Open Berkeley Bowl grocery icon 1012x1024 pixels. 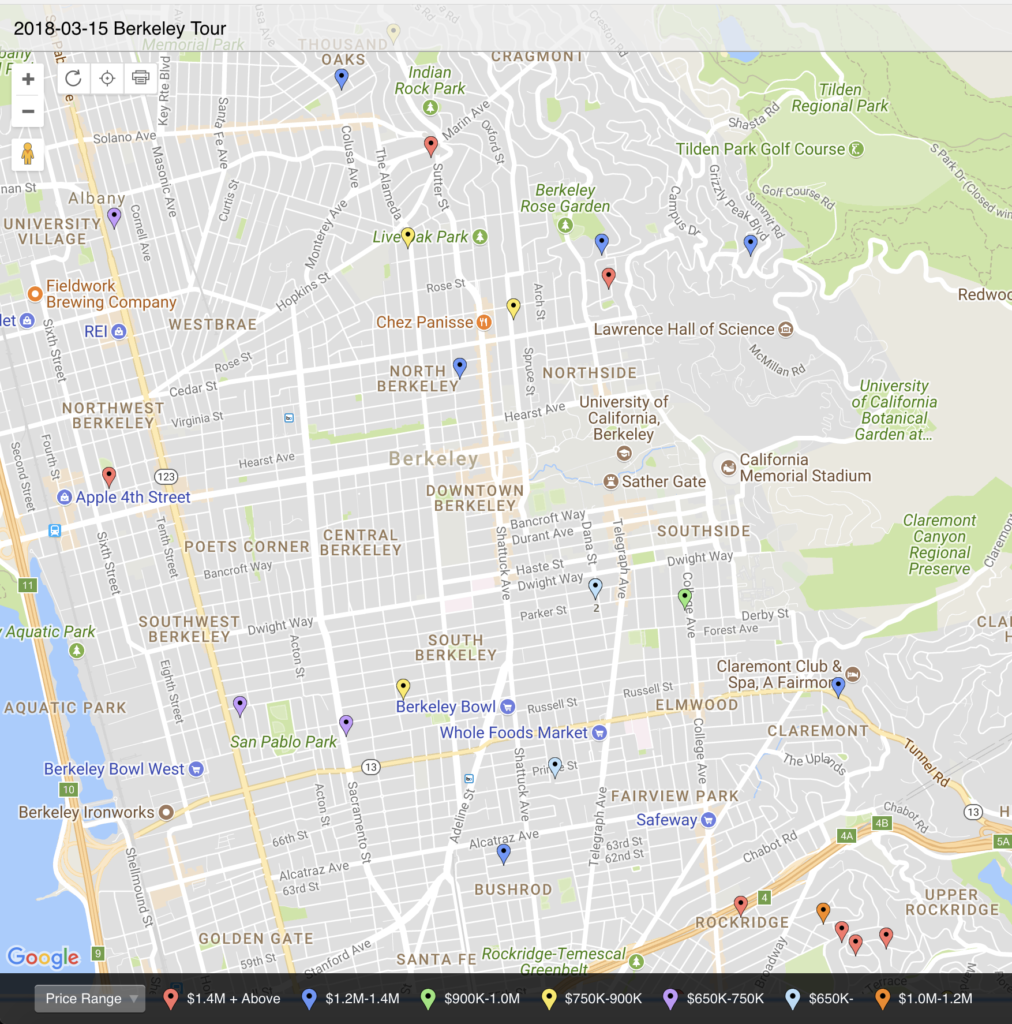pos(507,707)
